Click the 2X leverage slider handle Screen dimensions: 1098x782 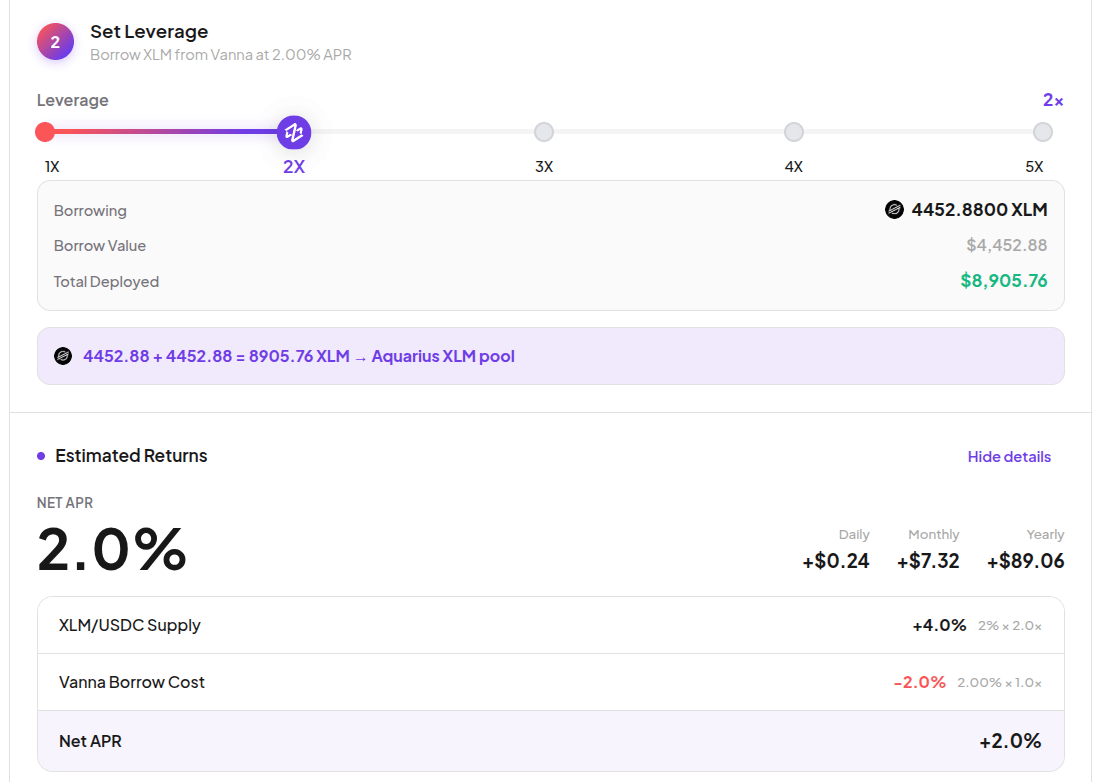[294, 132]
